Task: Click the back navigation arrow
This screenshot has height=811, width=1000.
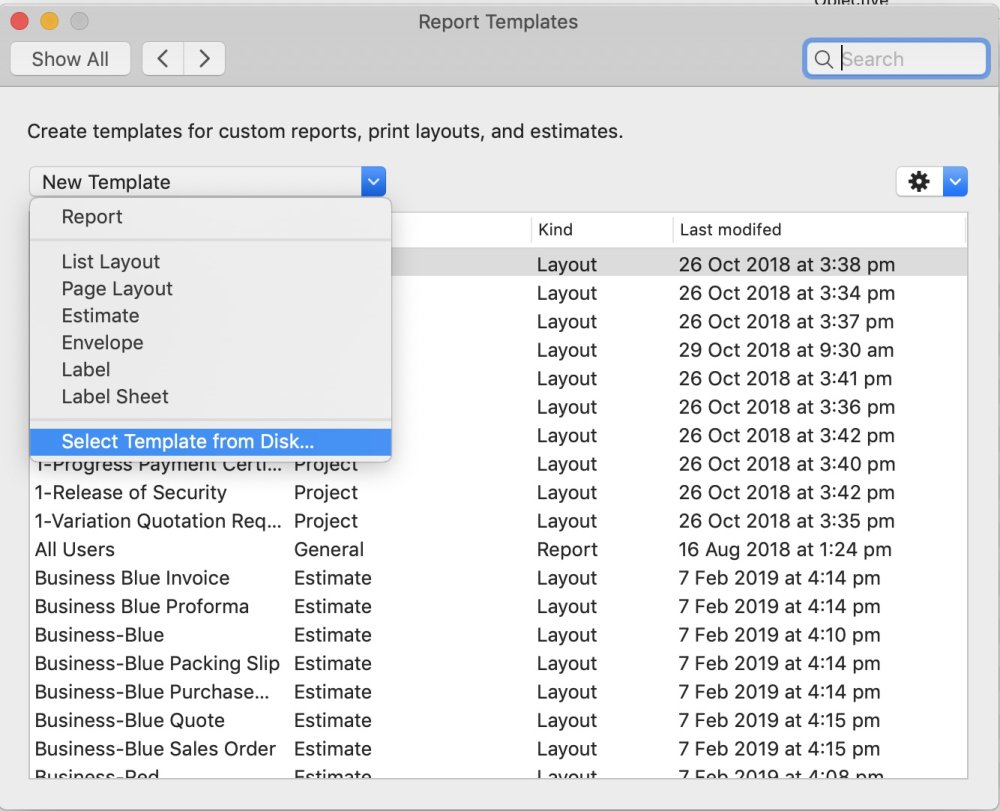Action: (162, 58)
